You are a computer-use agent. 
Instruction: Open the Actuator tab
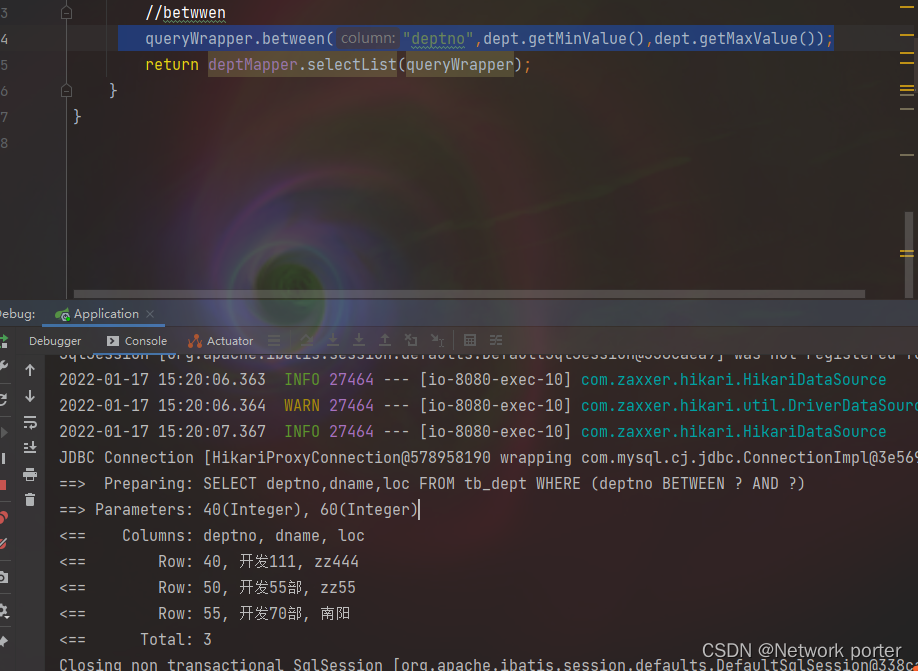(x=221, y=341)
